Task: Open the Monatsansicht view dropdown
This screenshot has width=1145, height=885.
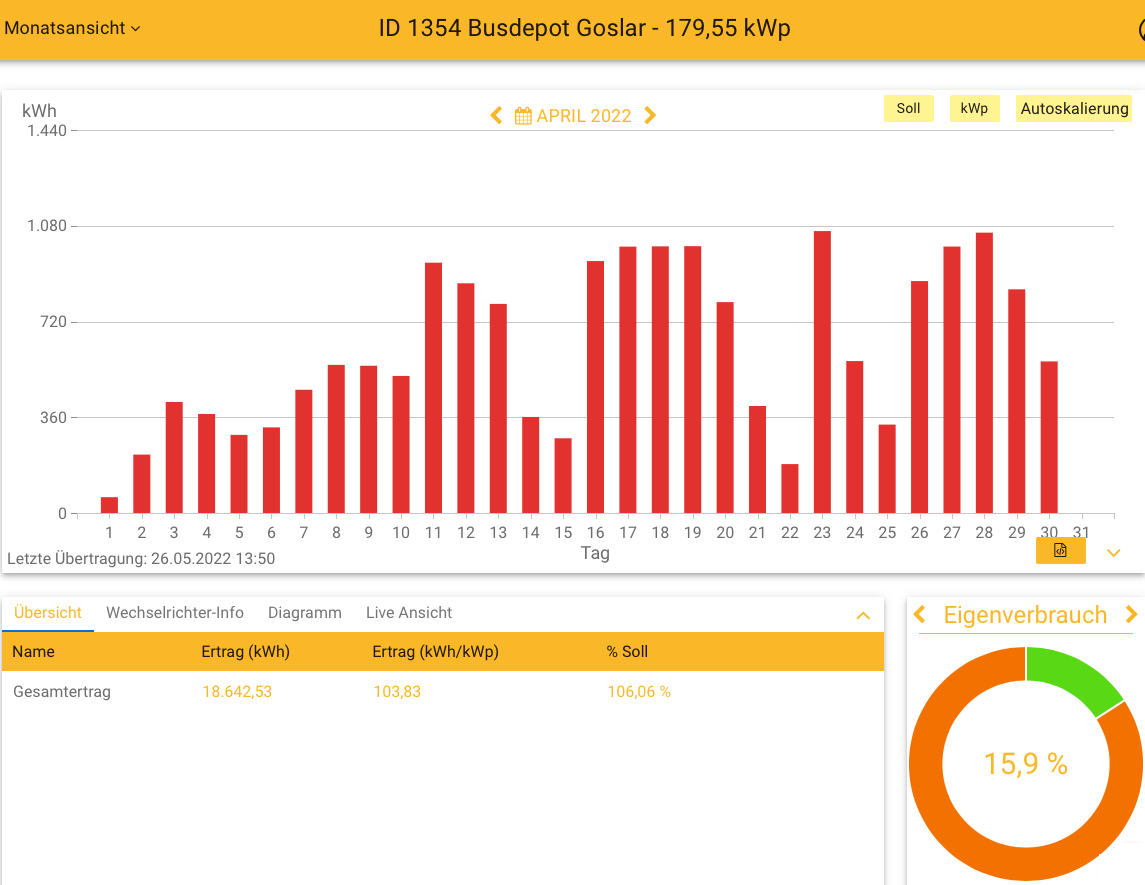Action: pyautogui.click(x=72, y=28)
